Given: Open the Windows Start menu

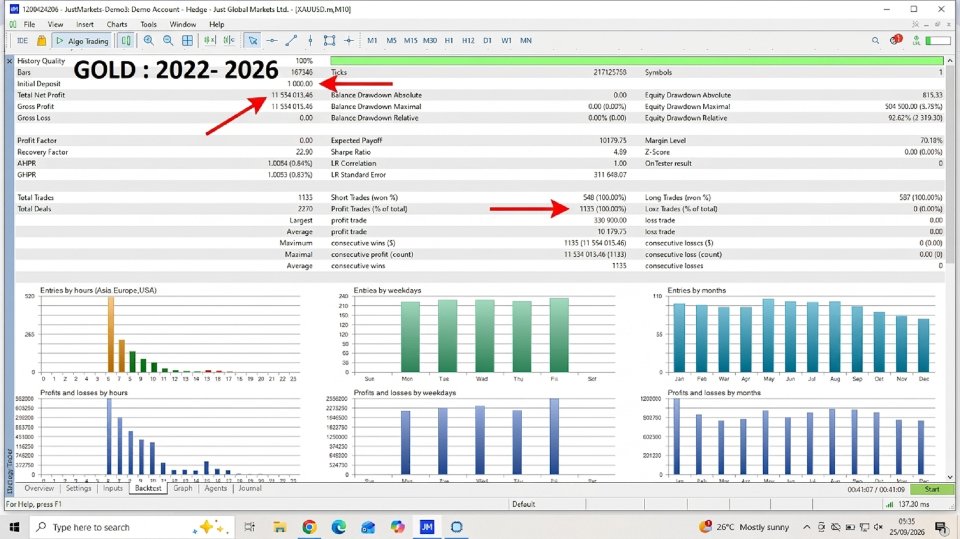Looking at the screenshot, I should 15,527.
